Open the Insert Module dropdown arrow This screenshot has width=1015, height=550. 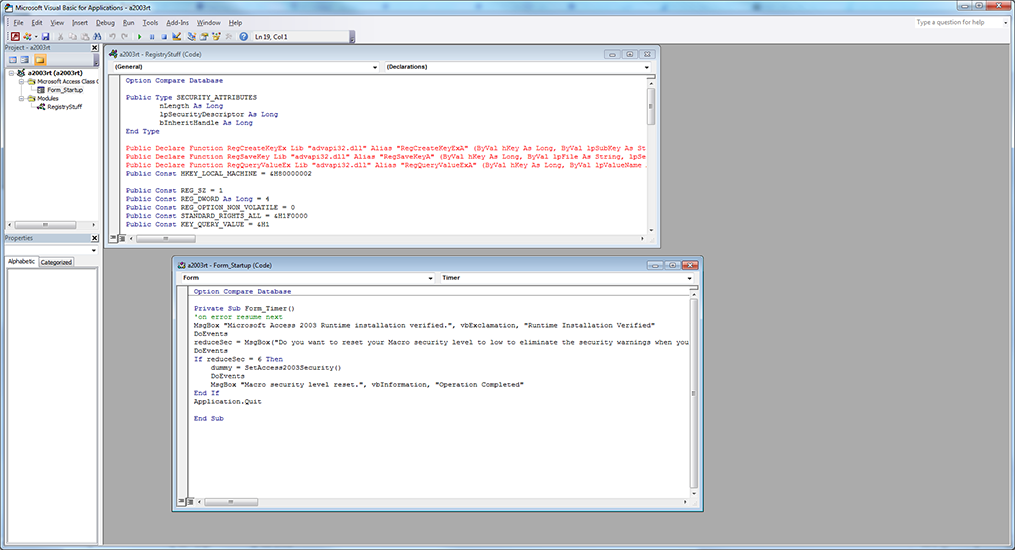(36, 37)
